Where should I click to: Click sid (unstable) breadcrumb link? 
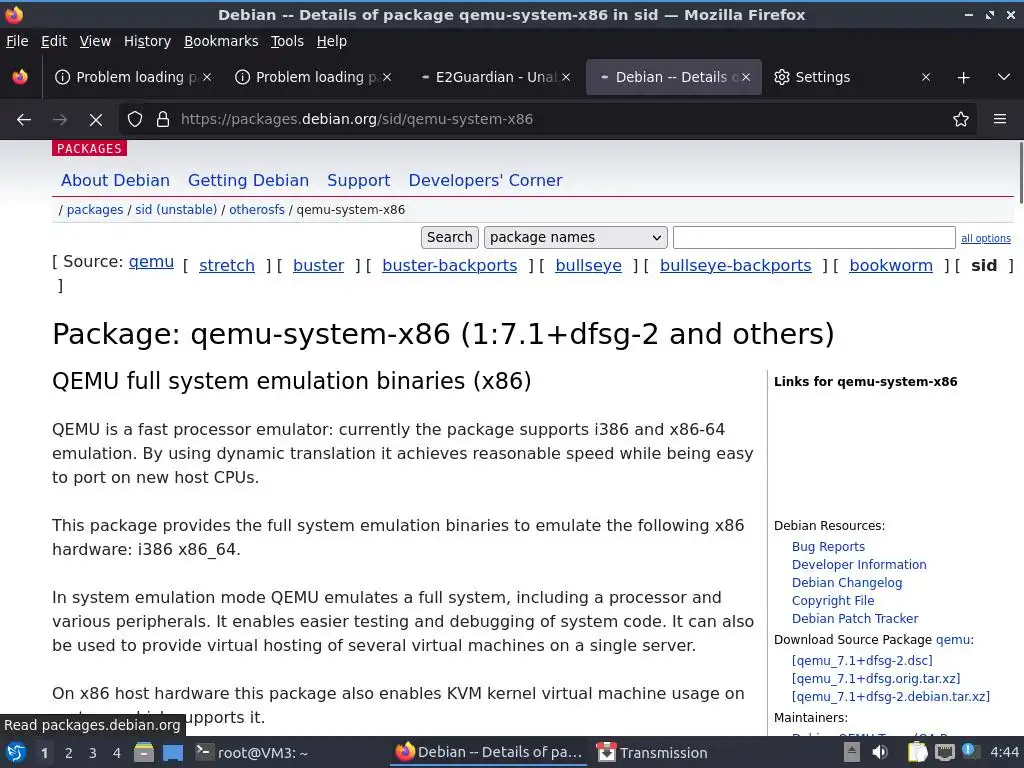pyautogui.click(x=176, y=210)
